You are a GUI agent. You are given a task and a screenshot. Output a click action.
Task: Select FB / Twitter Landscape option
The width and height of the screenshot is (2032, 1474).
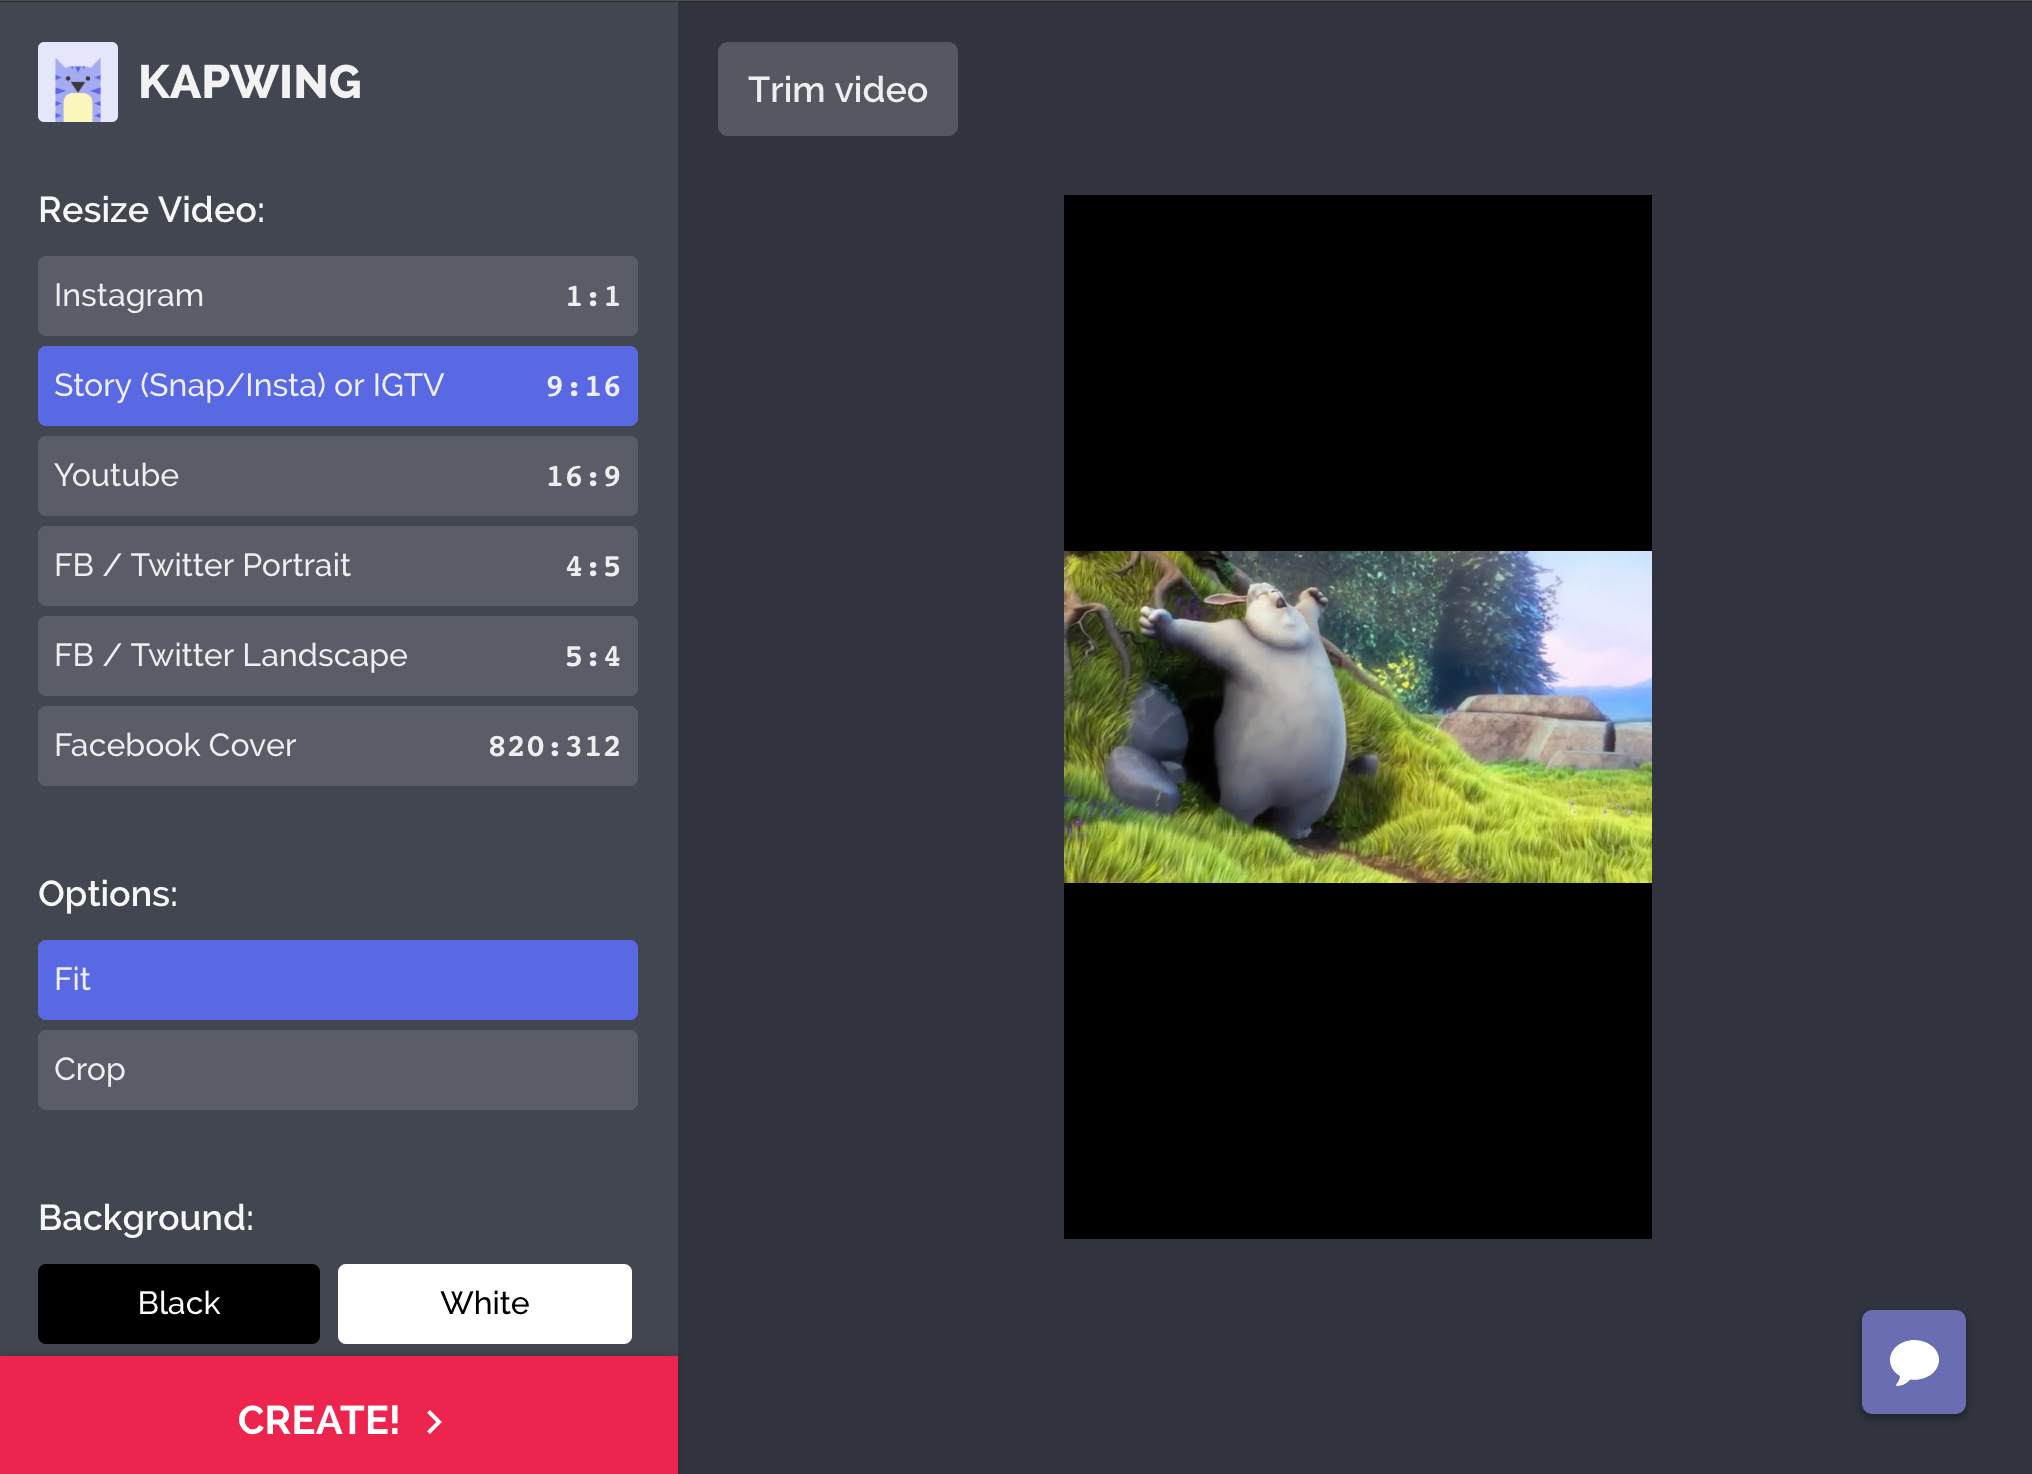(x=337, y=656)
